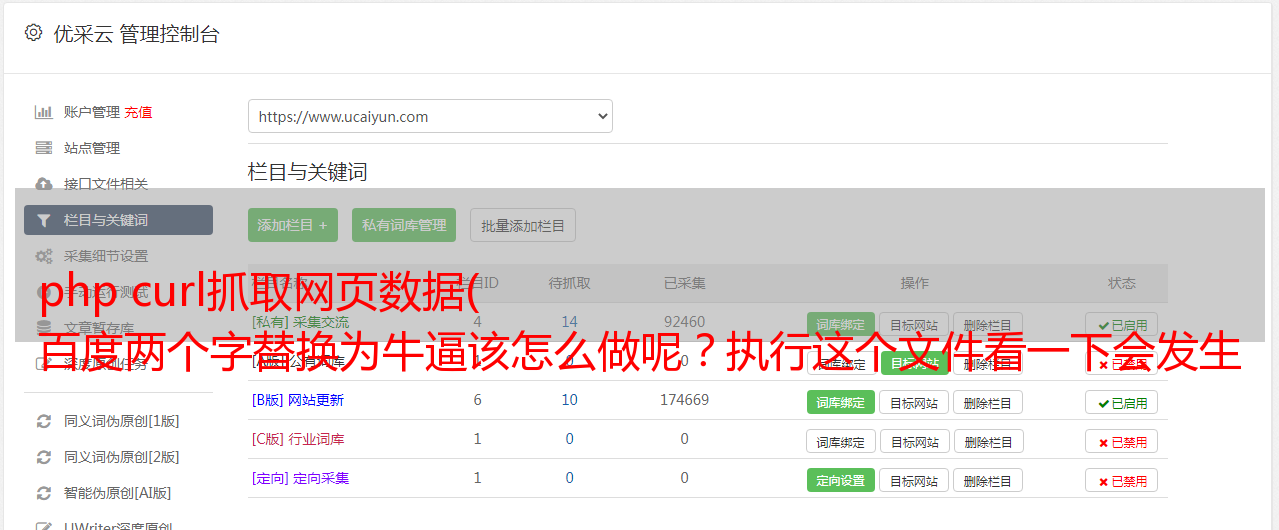Image resolution: width=1279 pixels, height=530 pixels.
Task: Click 操作 column header
Action: coord(914,283)
